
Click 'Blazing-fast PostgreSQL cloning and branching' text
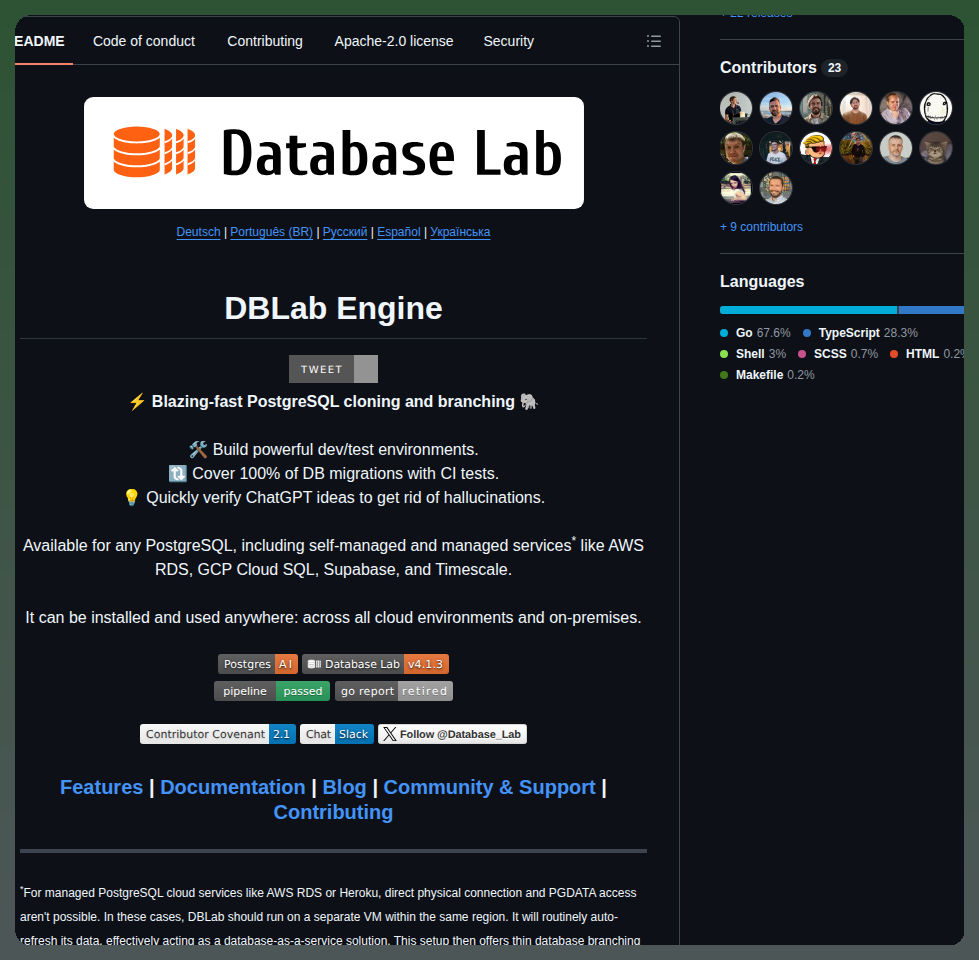pyautogui.click(x=333, y=401)
